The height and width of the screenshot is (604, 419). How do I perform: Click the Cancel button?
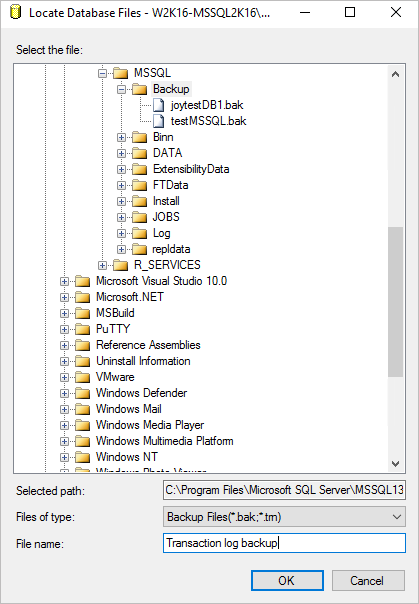pos(368,581)
